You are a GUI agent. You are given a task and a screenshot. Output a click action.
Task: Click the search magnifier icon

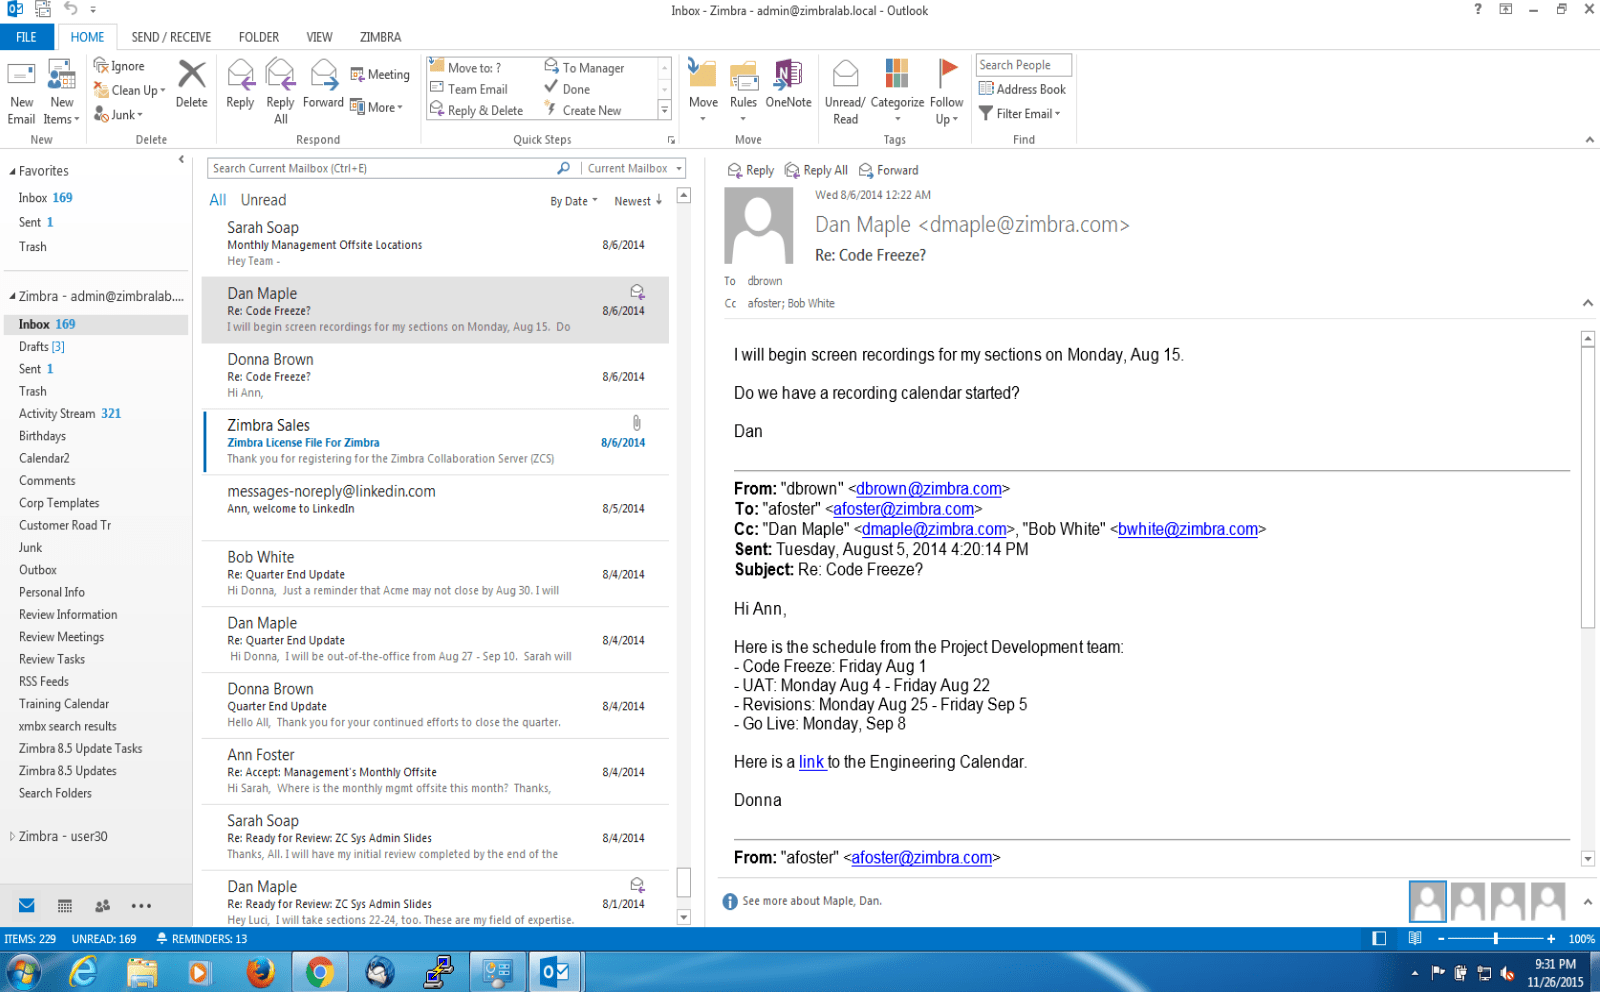[x=564, y=168]
